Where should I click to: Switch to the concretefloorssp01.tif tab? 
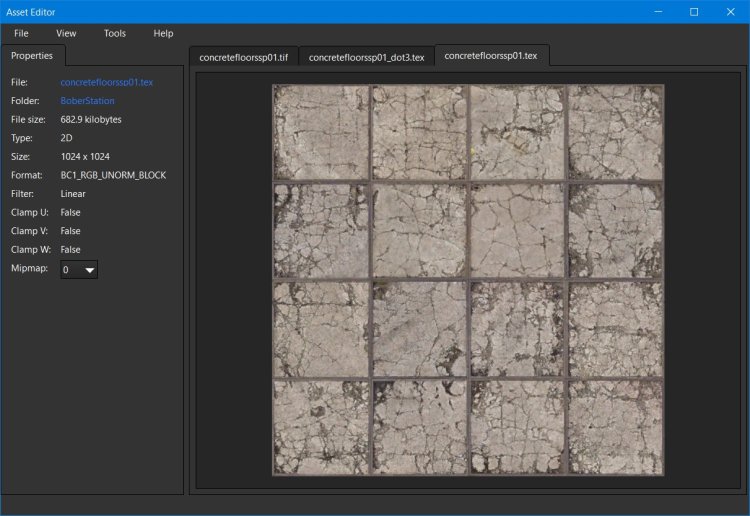point(243,57)
